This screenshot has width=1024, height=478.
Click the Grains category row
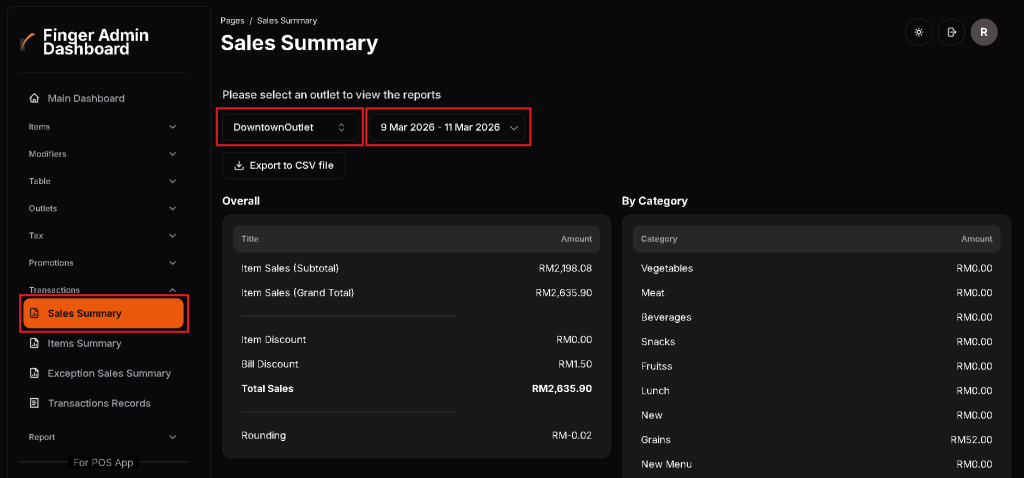coord(815,440)
